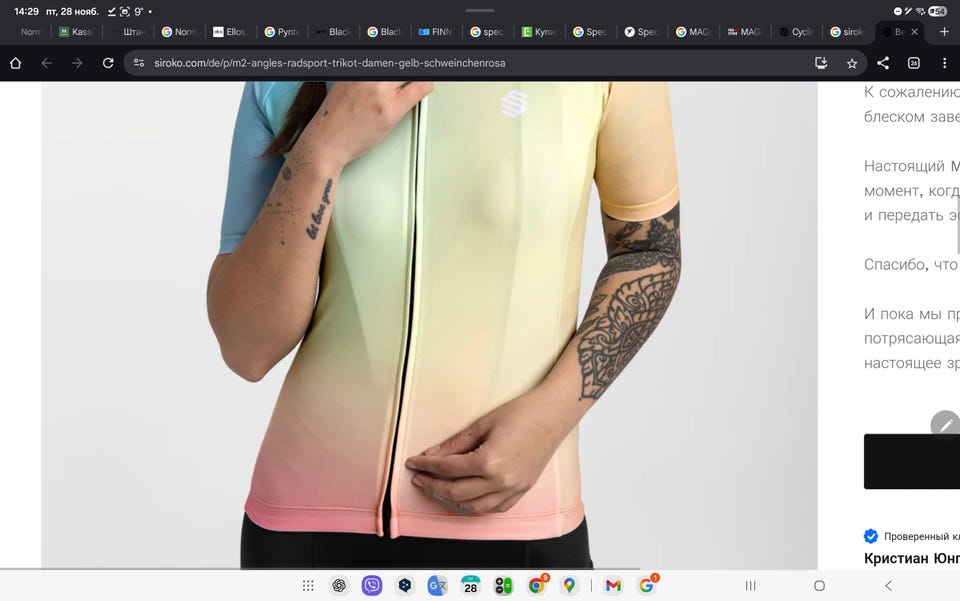Open the app drawer grid
The image size is (960, 601).
(x=308, y=586)
